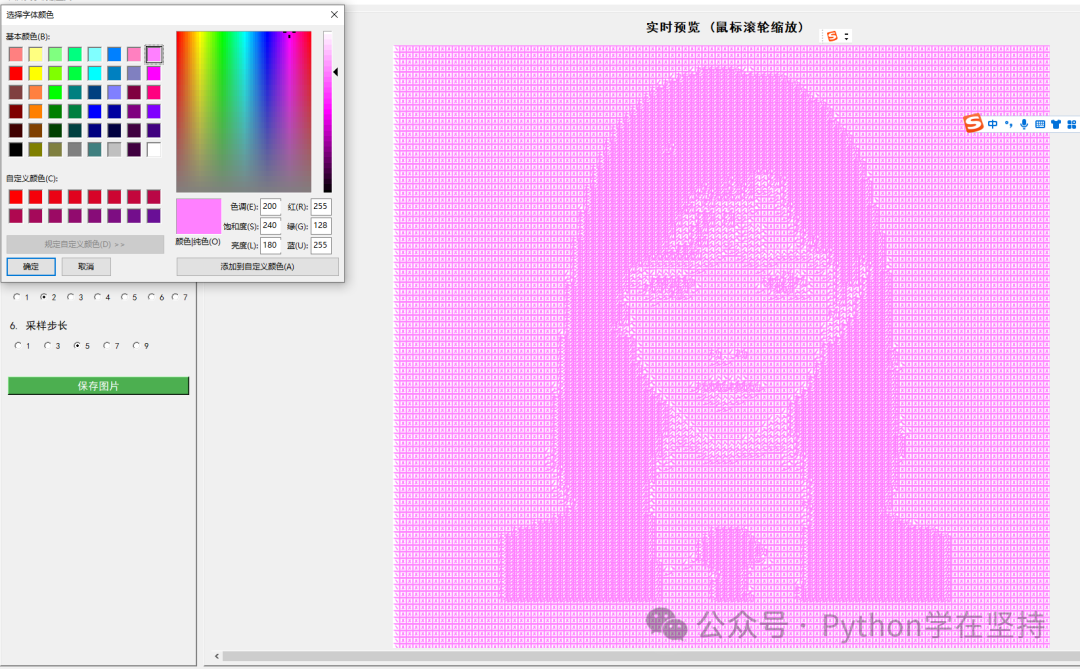Click inside the rainbow hue-saturation spectrum
Viewport: 1080px width, 669px height.
tap(244, 112)
